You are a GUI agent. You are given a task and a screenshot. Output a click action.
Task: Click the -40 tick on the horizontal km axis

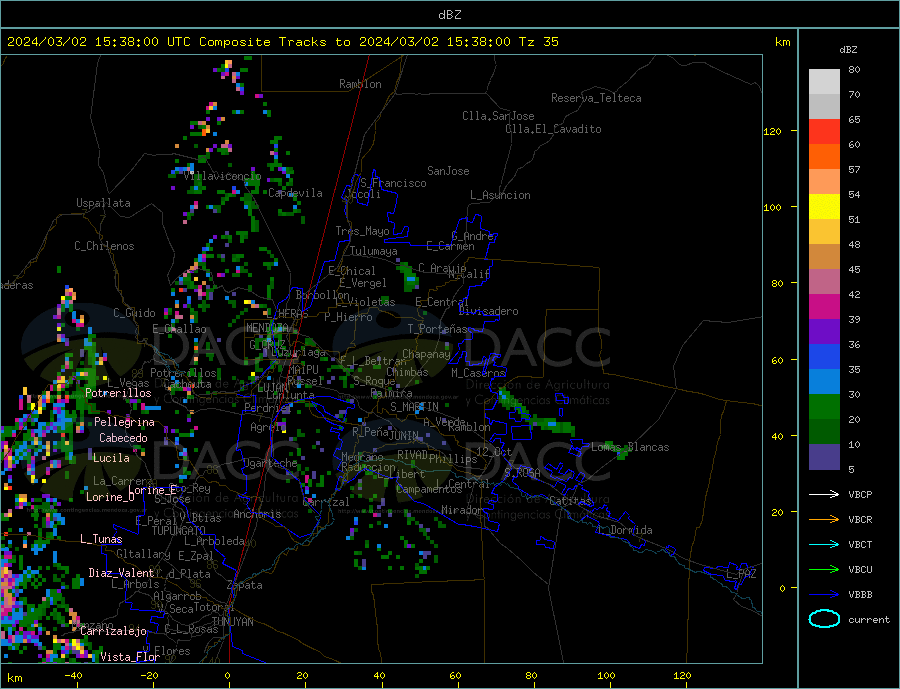click(x=73, y=675)
